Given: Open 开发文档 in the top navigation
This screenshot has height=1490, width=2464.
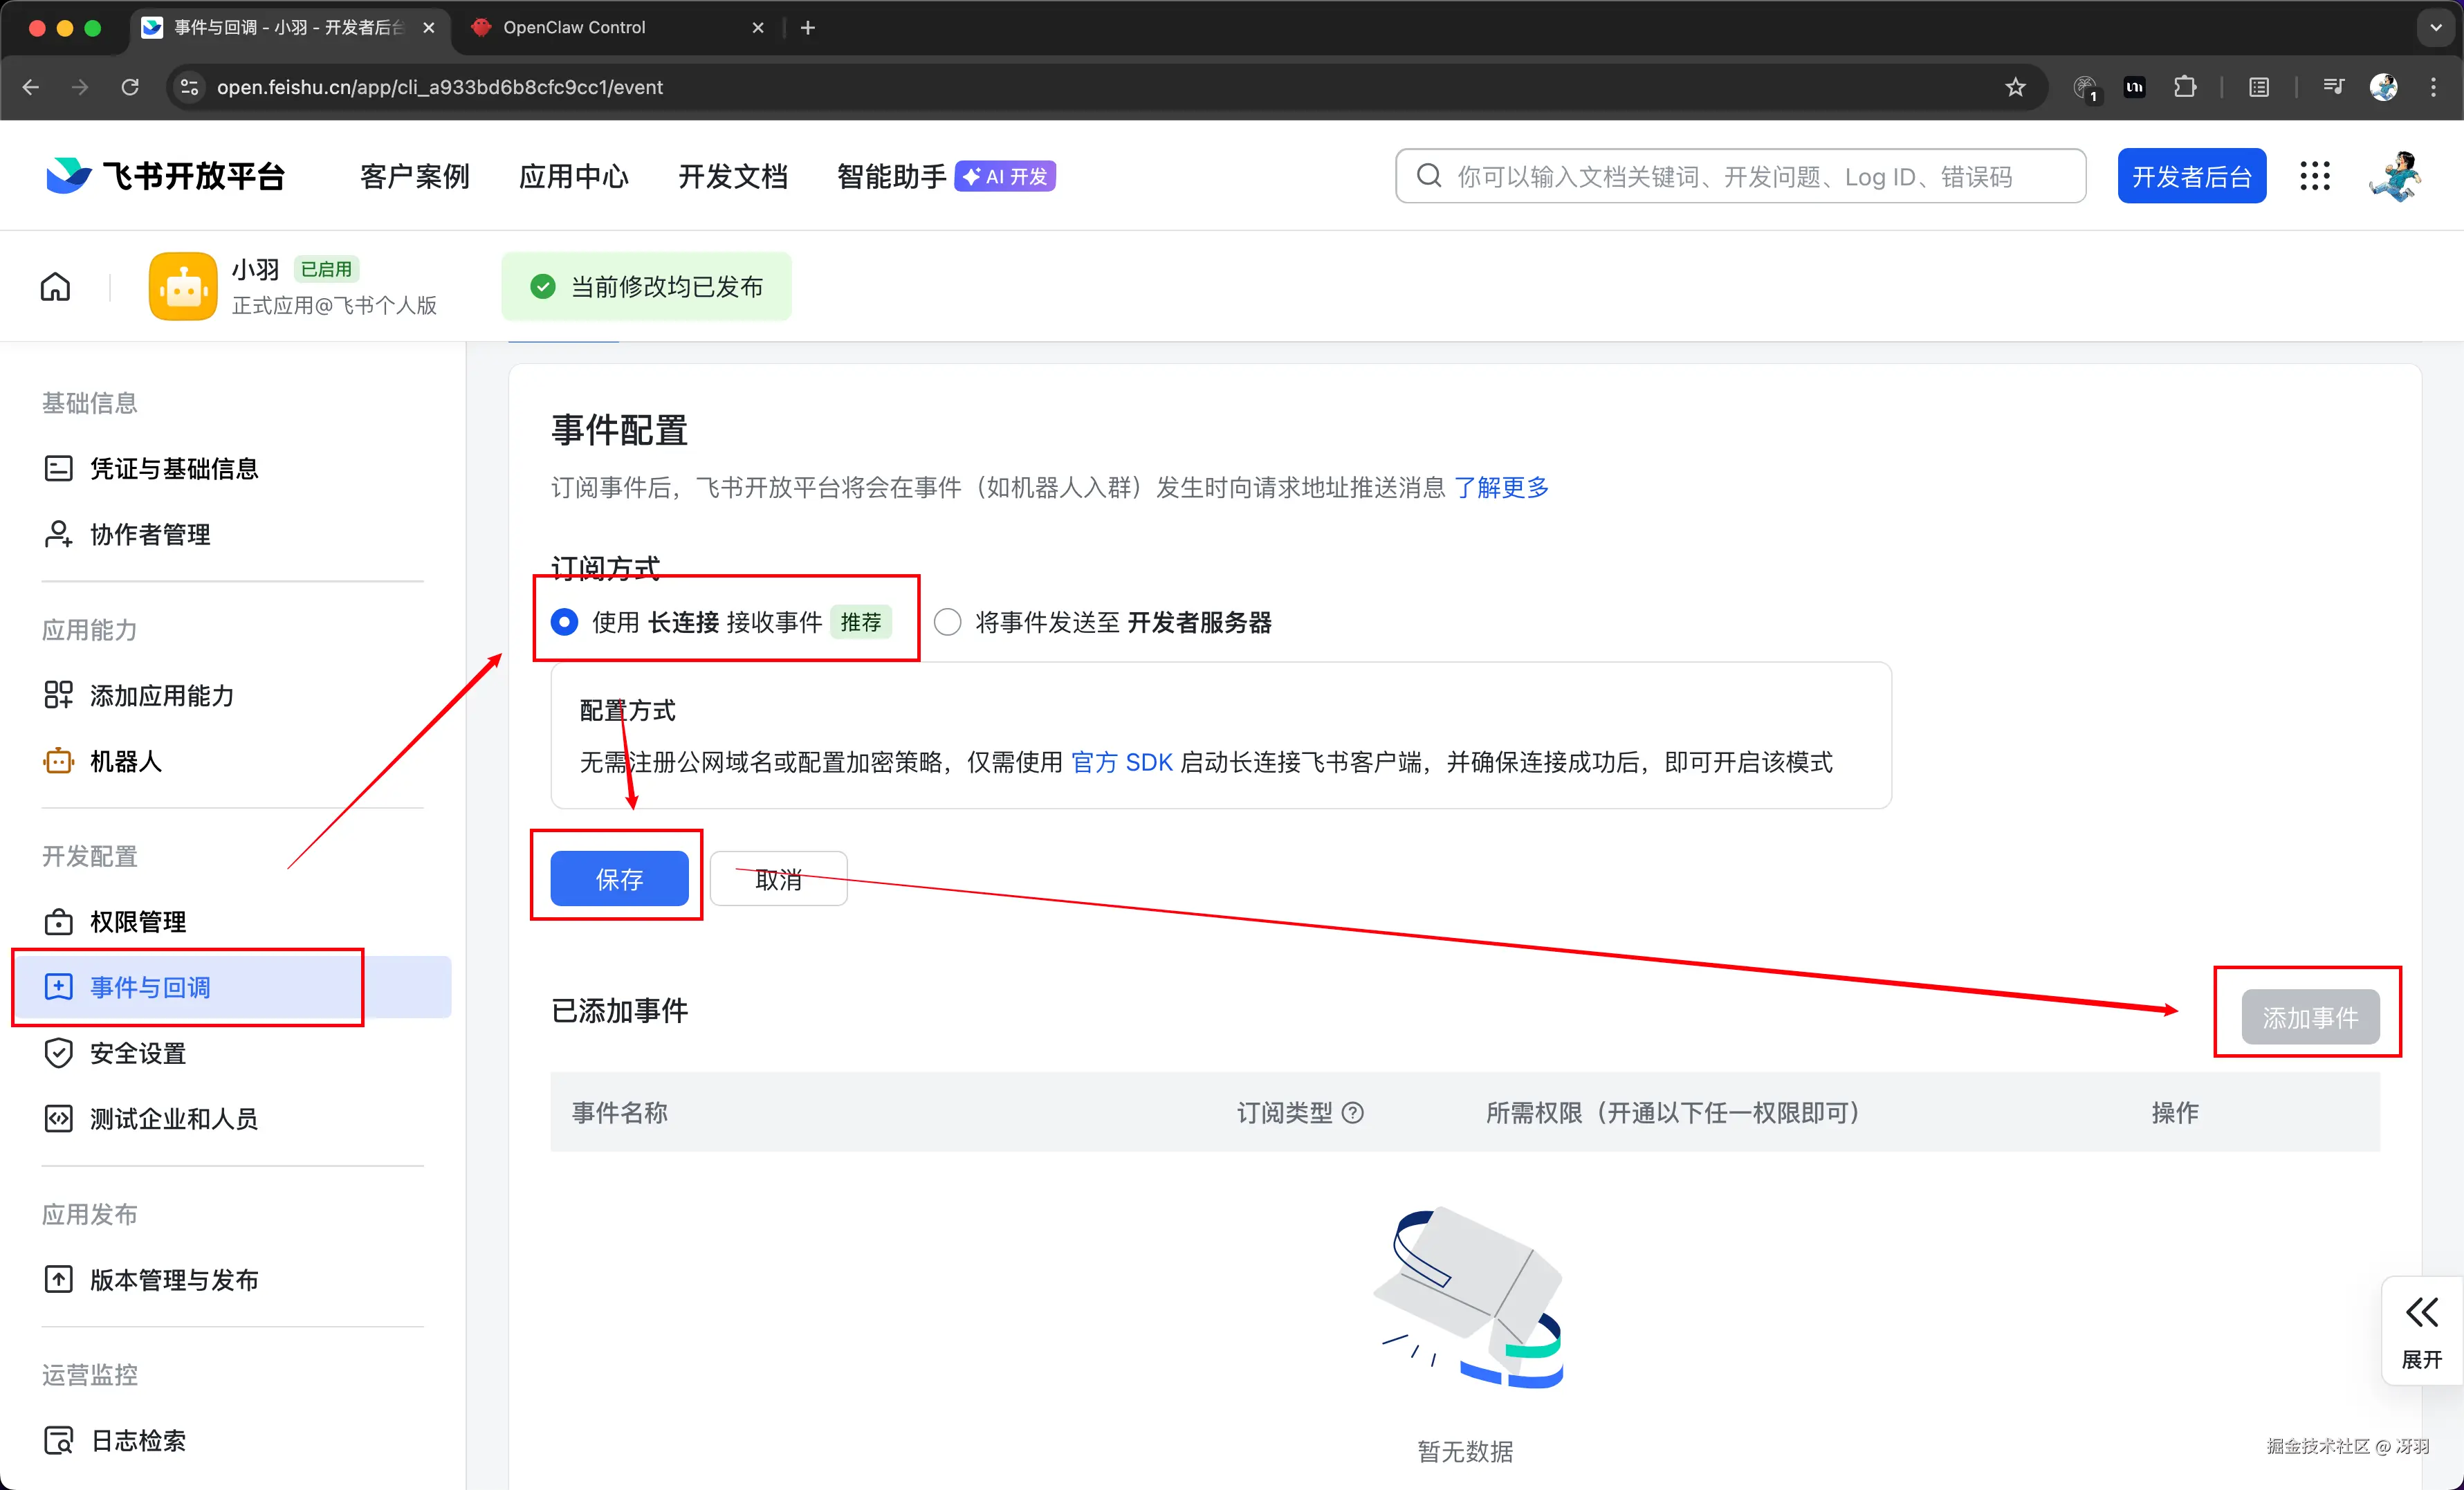Looking at the screenshot, I should click(x=732, y=176).
